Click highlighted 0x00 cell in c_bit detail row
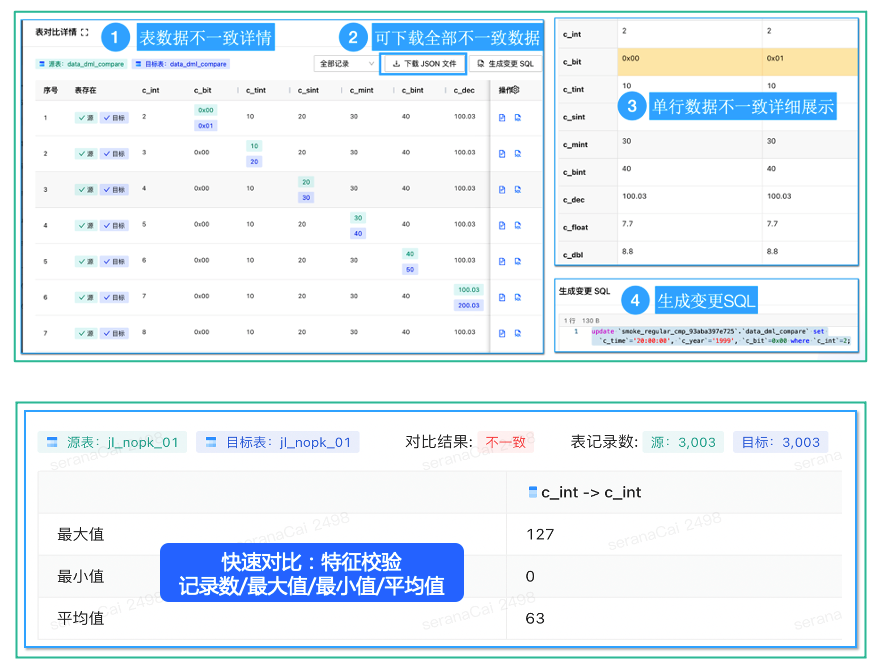 [690, 62]
